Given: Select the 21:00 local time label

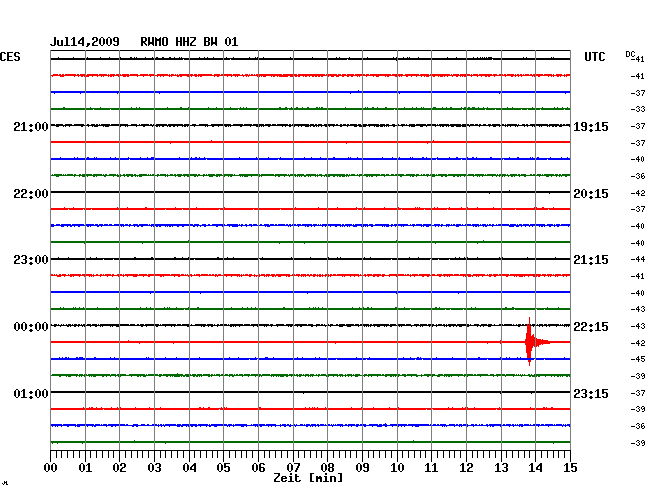Looking at the screenshot, I should (31, 127).
